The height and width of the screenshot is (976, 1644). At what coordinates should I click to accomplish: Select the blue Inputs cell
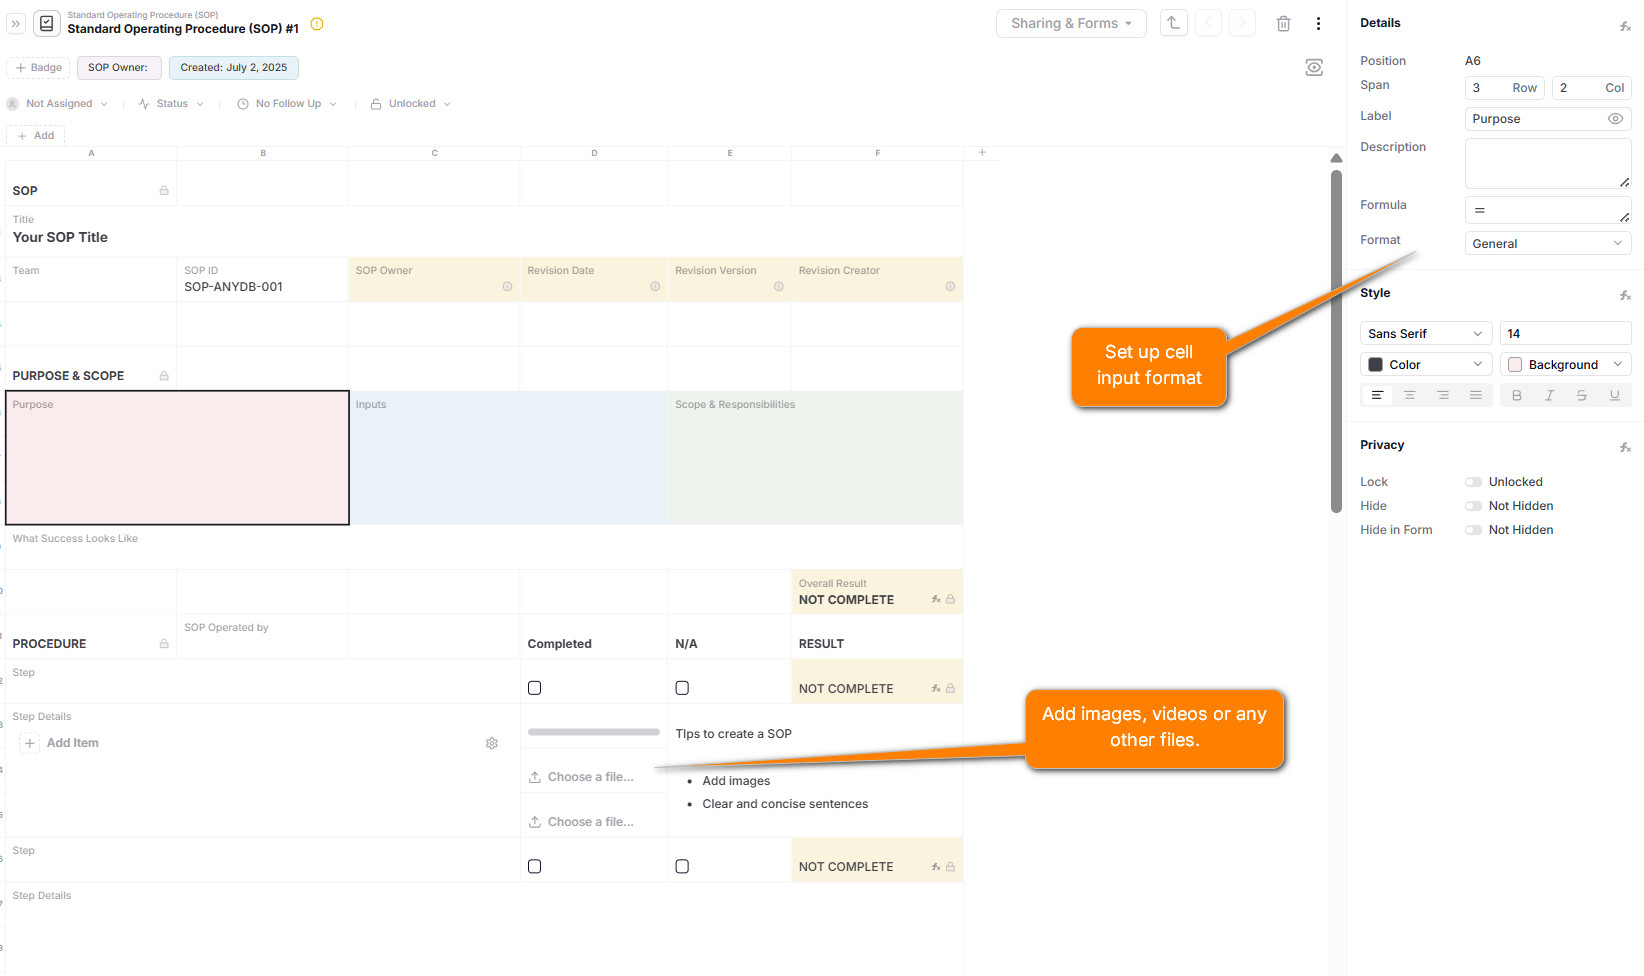(508, 458)
